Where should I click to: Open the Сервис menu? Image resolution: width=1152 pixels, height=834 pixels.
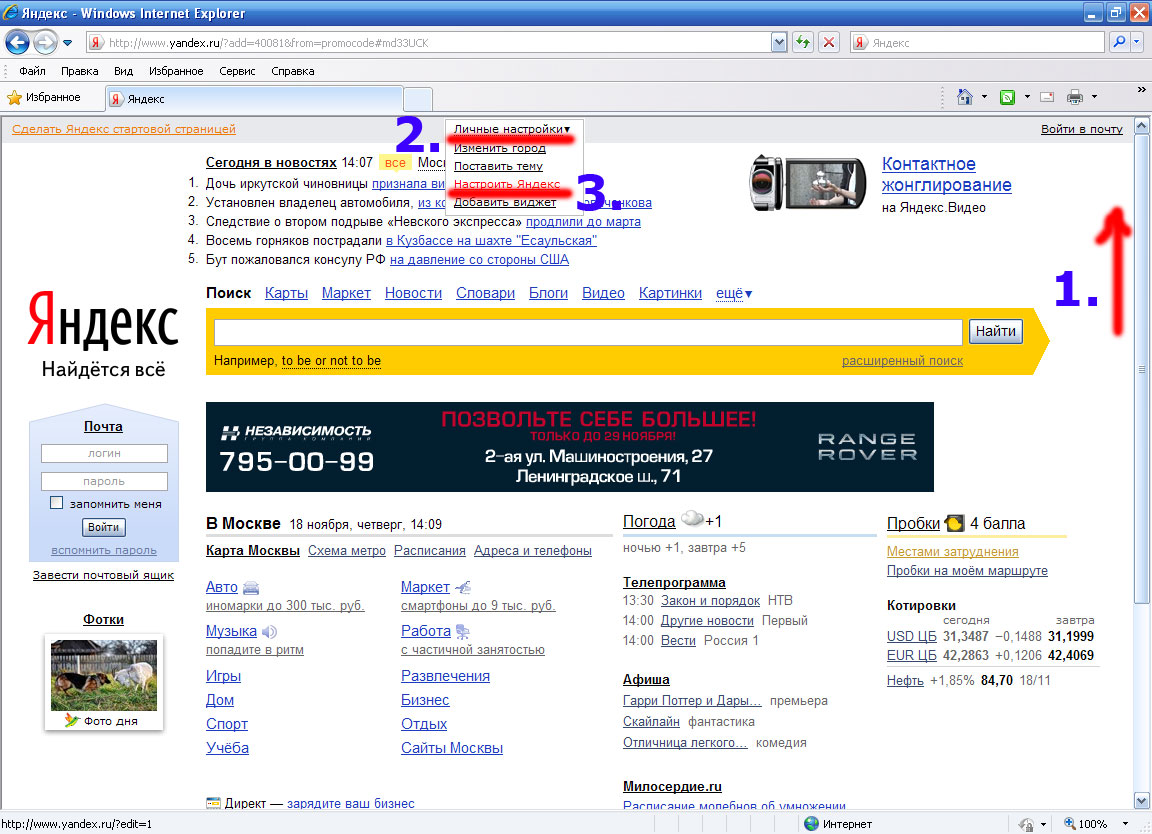click(237, 71)
